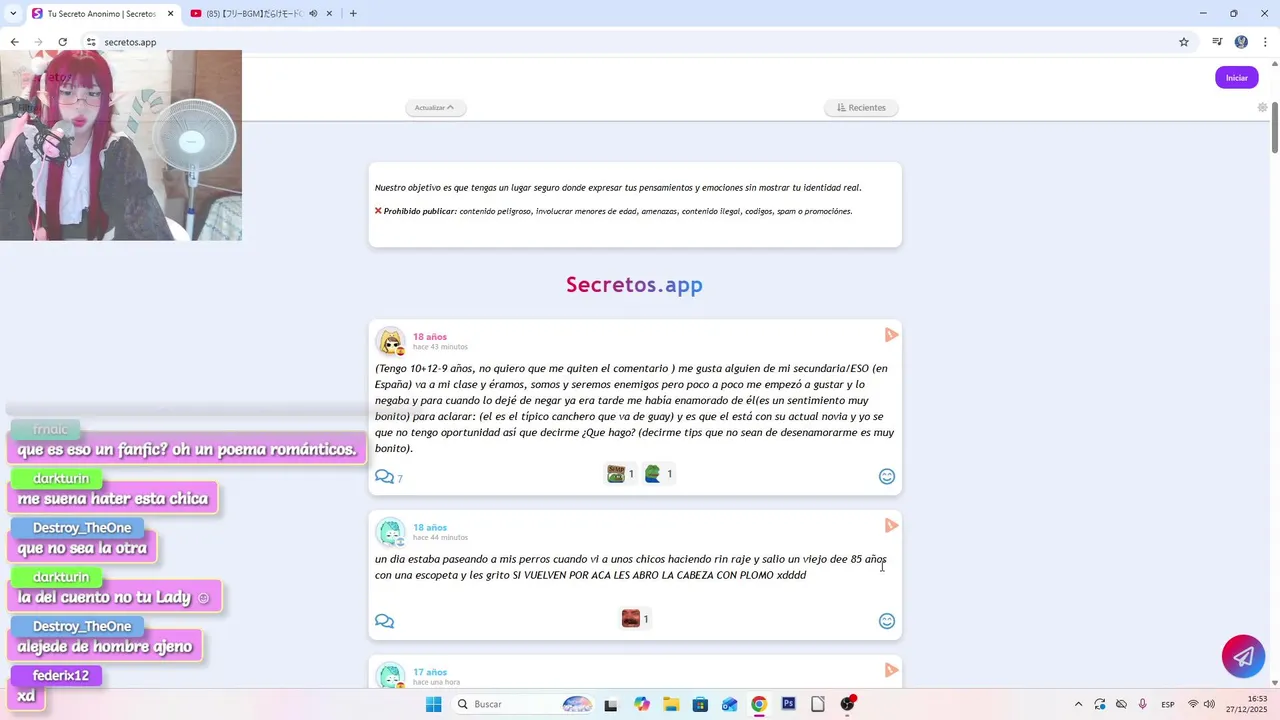Open the ESP language indicator
Image resolution: width=1280 pixels, height=720 pixels.
pyautogui.click(x=1168, y=704)
